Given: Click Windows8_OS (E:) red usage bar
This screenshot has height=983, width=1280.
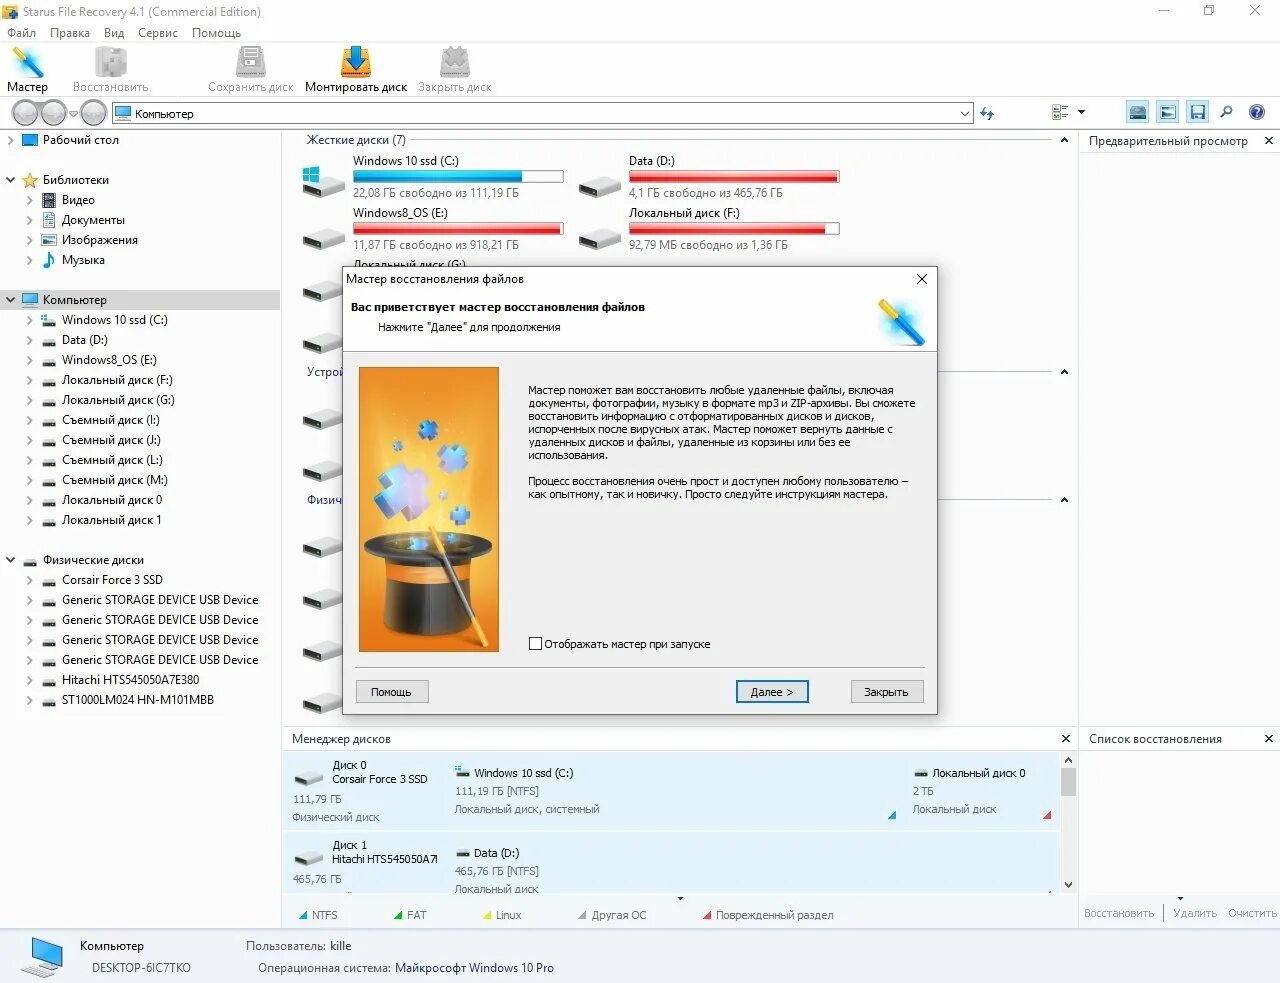Looking at the screenshot, I should pyautogui.click(x=458, y=229).
